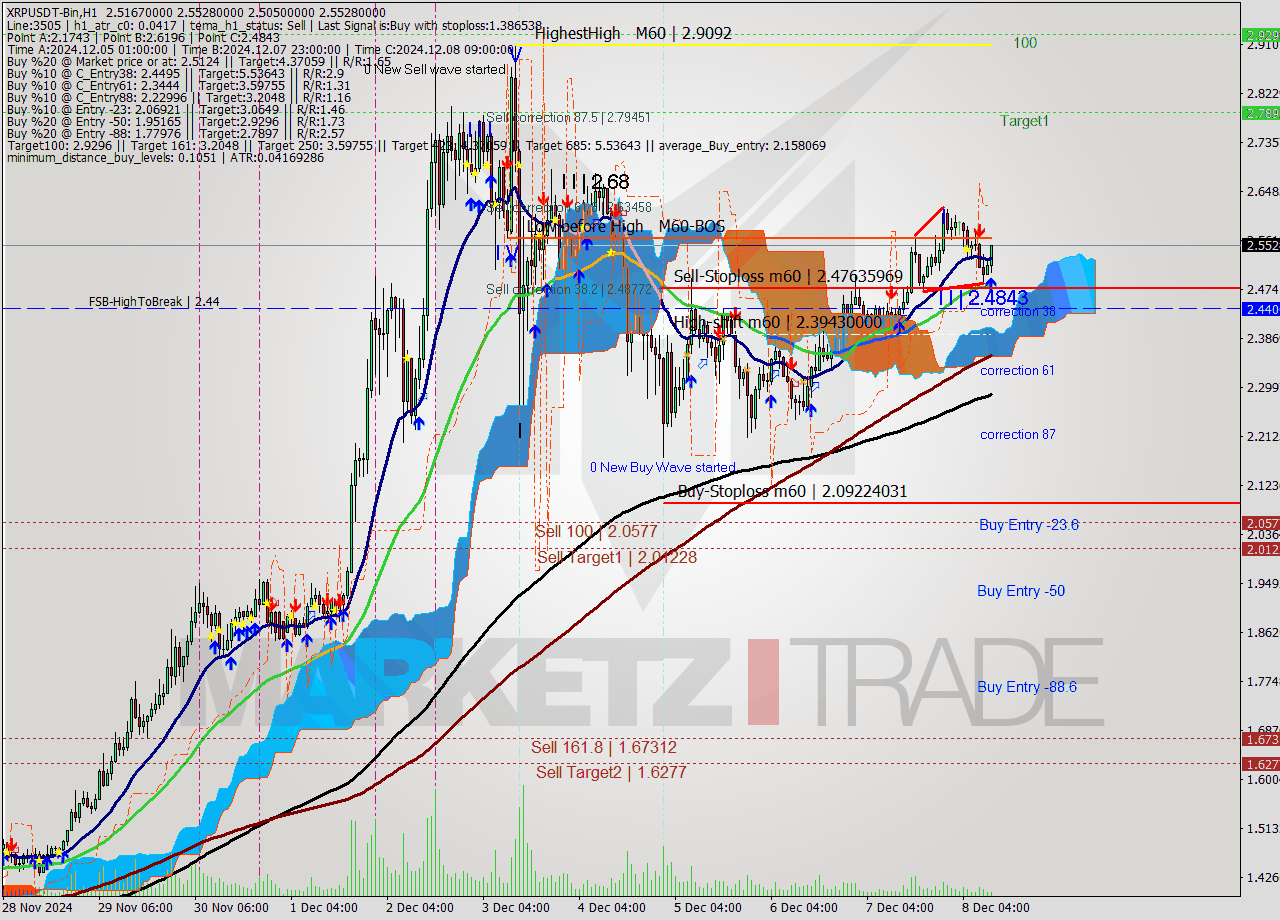
Task: Click '0 New Sell wave started' label
Action: click(x=434, y=69)
